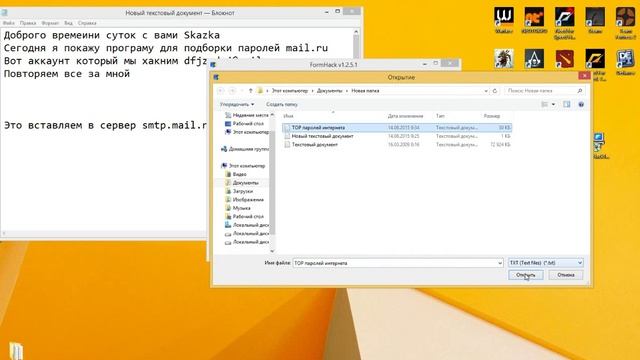Click the Домашняя группа icon in navigation pane
Viewport: 640px width, 360px height.
[x=224, y=149]
